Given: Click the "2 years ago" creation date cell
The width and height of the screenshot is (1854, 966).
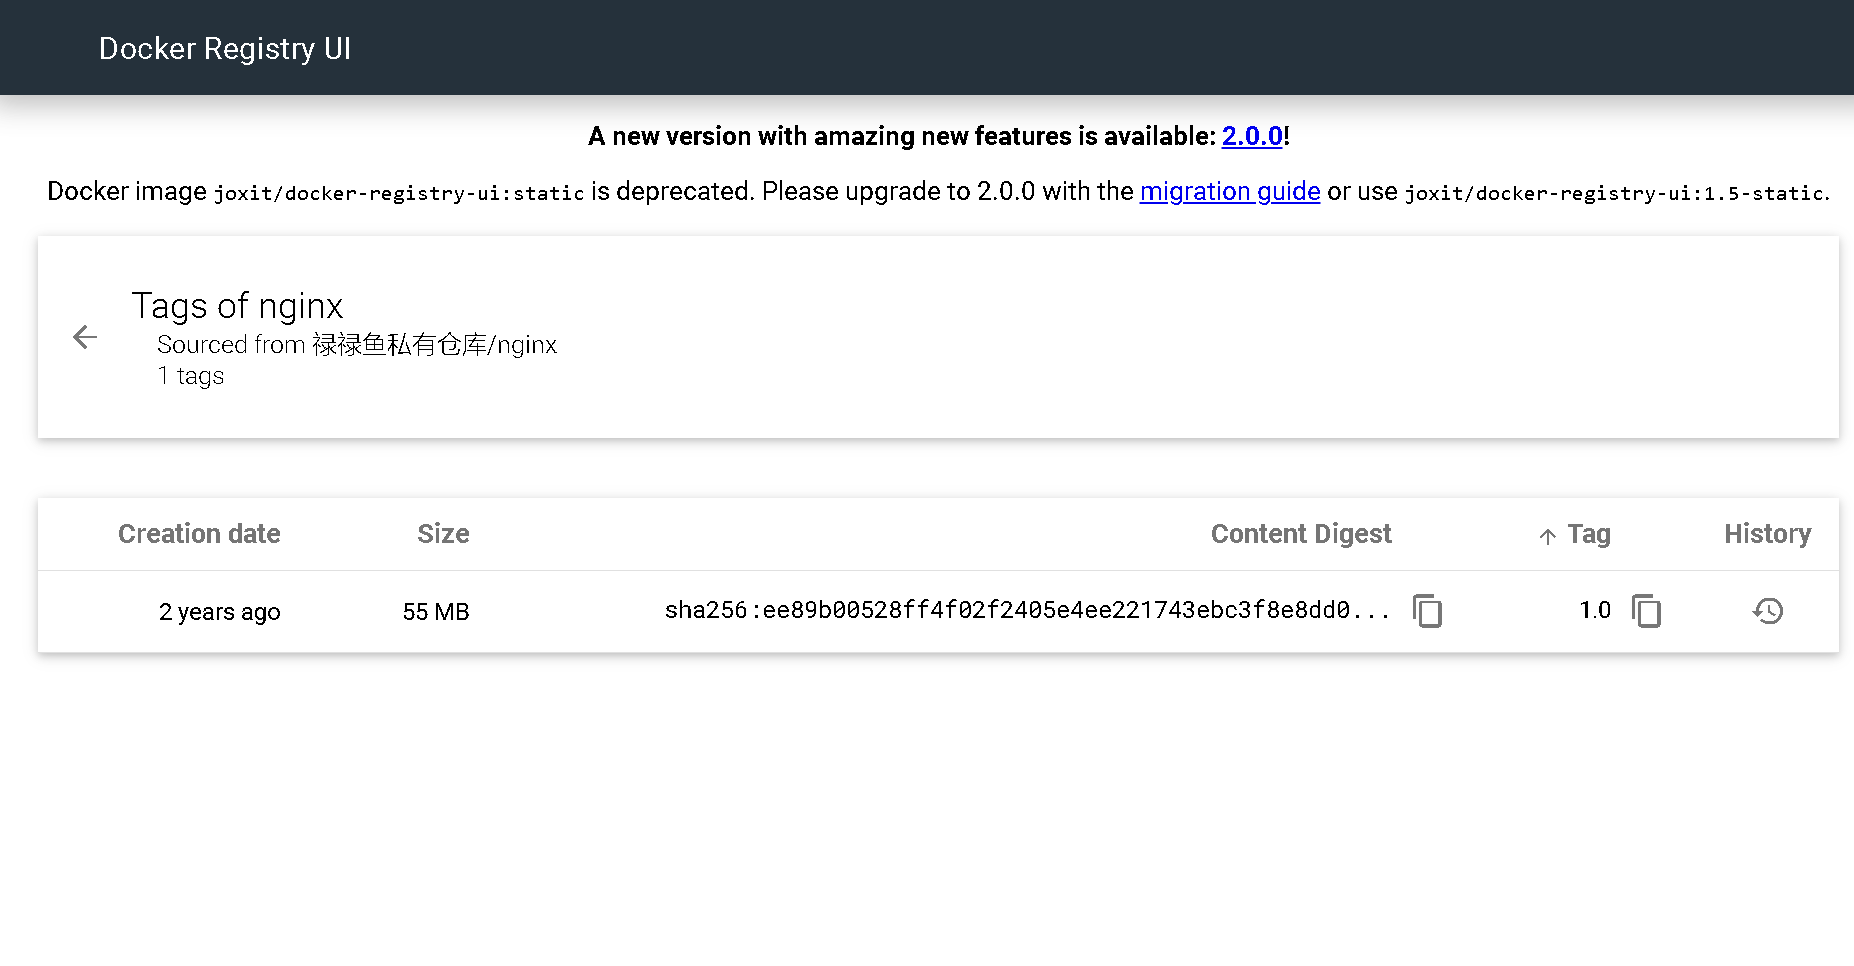Looking at the screenshot, I should coord(219,612).
